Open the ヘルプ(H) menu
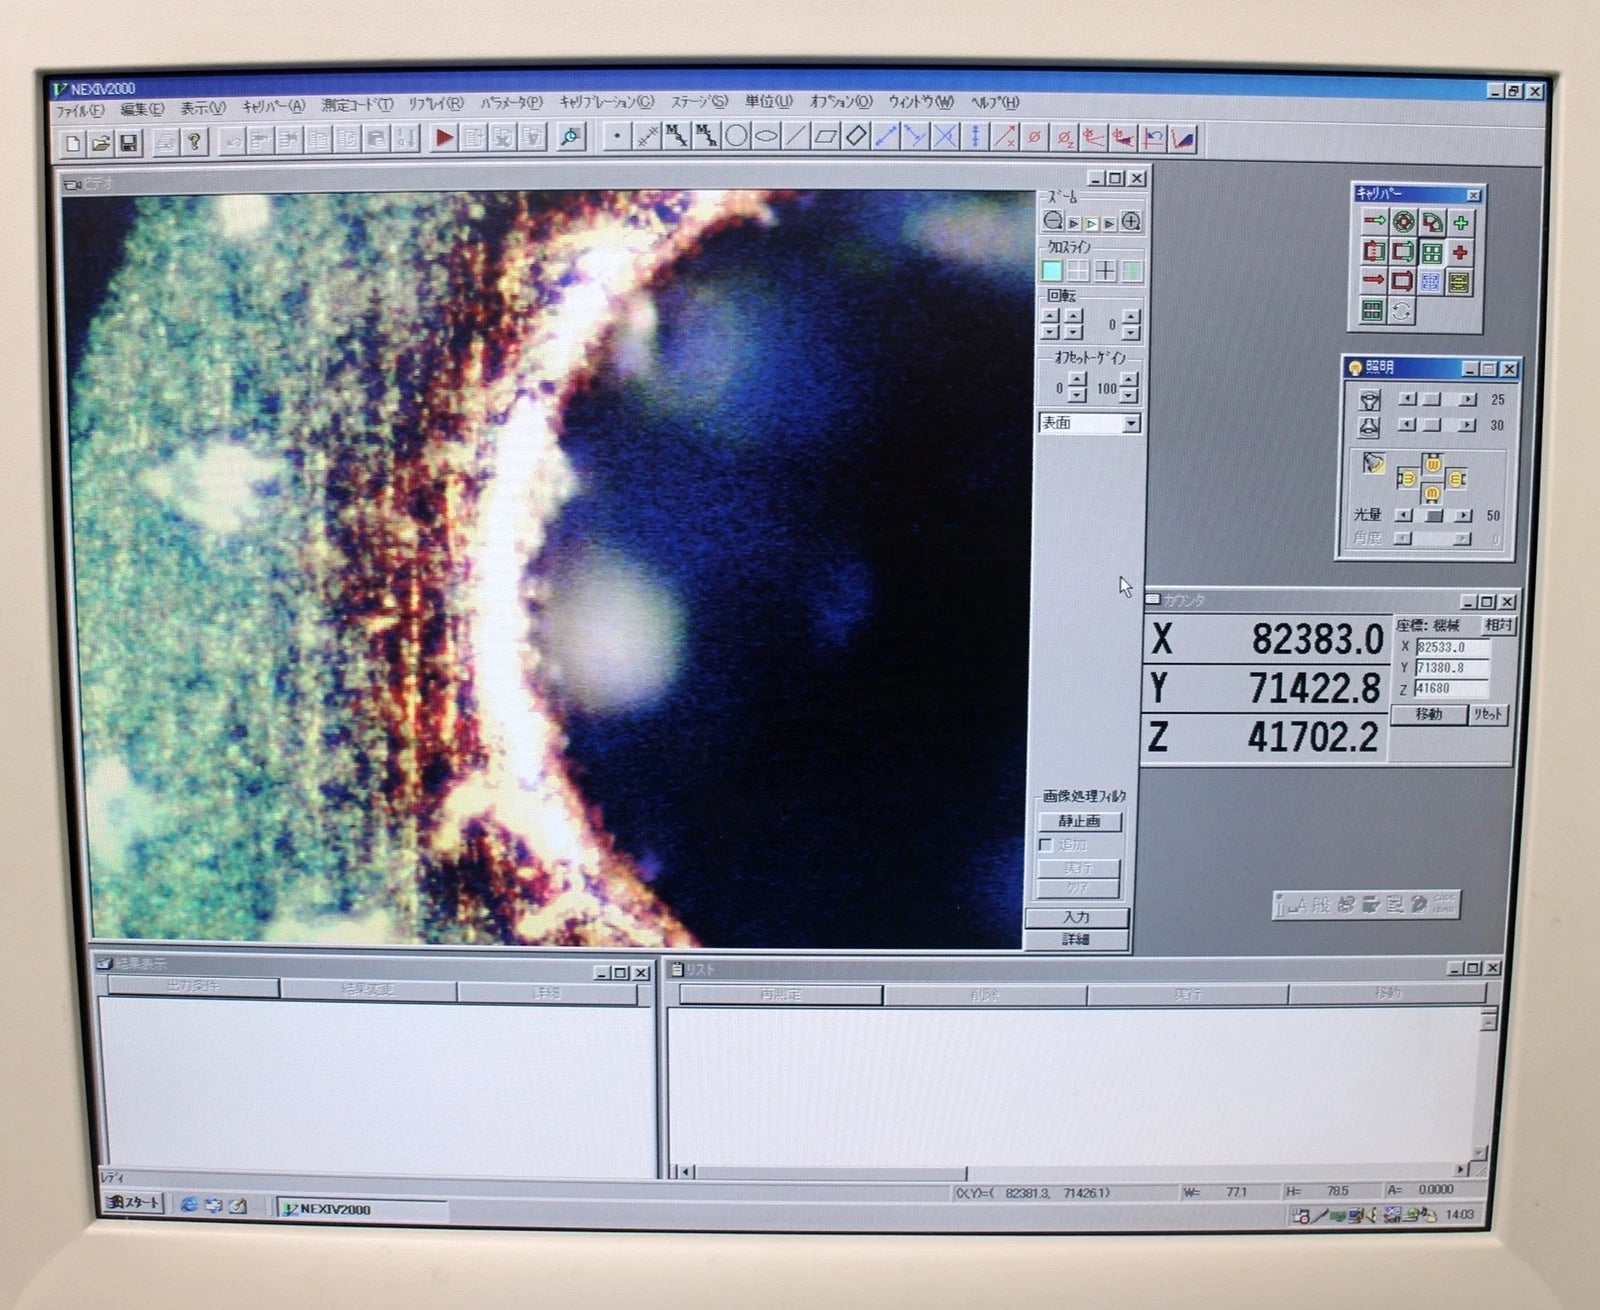1600x1310 pixels. (x=995, y=102)
